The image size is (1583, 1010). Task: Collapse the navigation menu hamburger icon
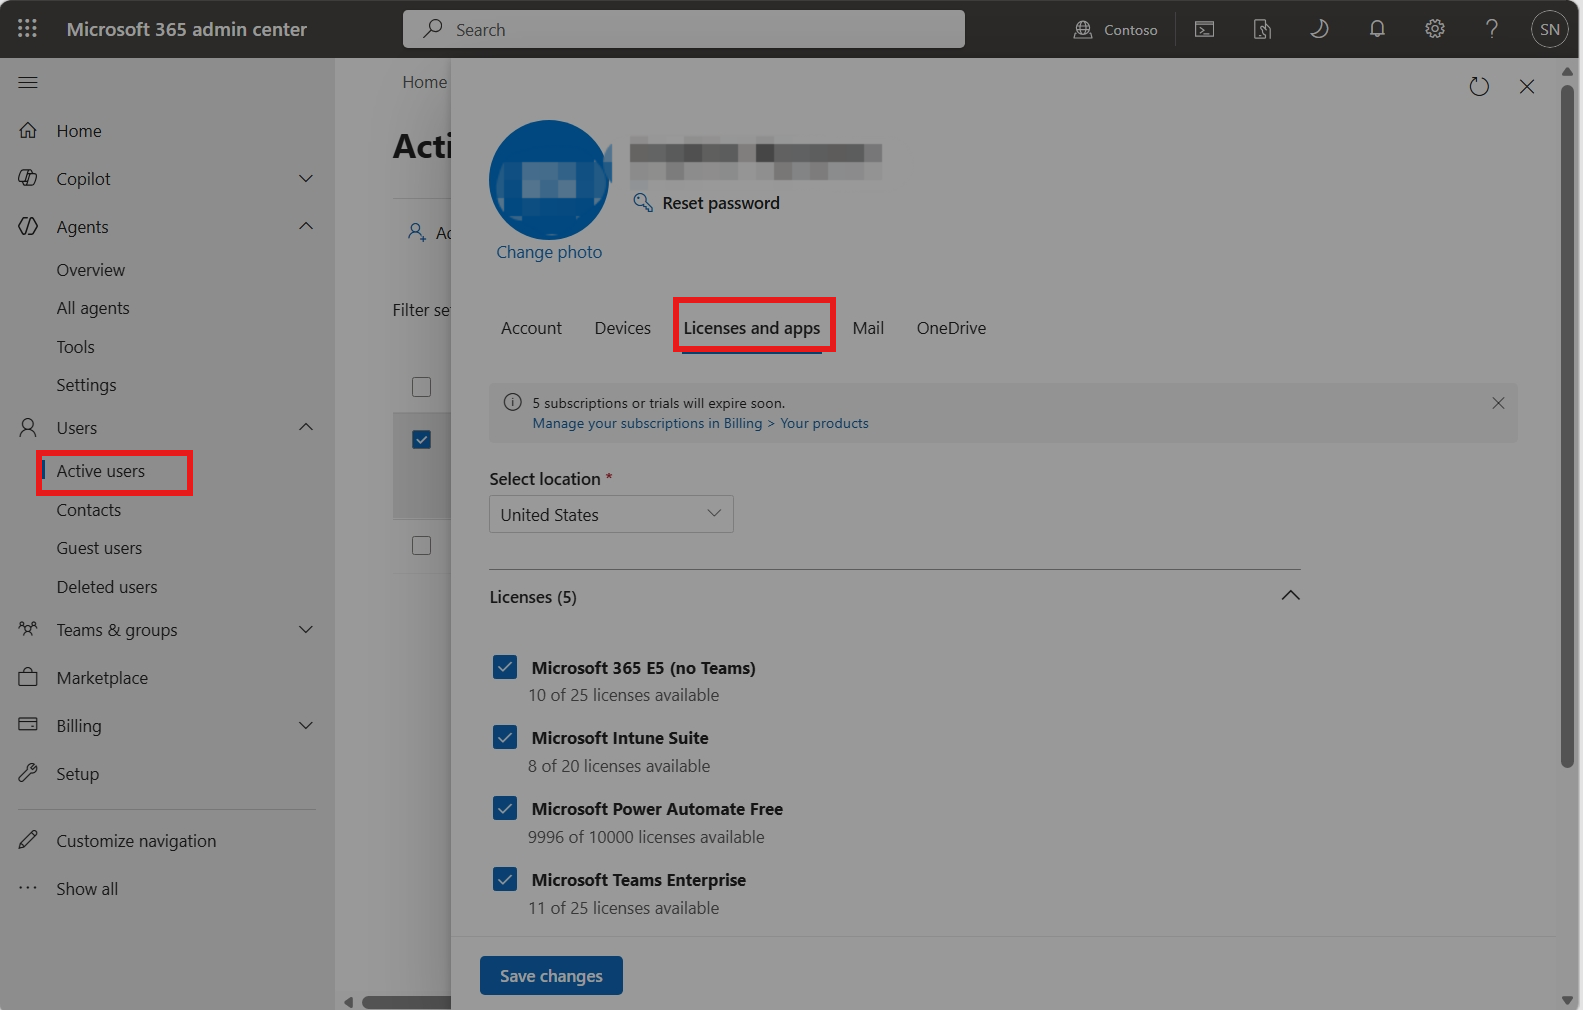(28, 82)
